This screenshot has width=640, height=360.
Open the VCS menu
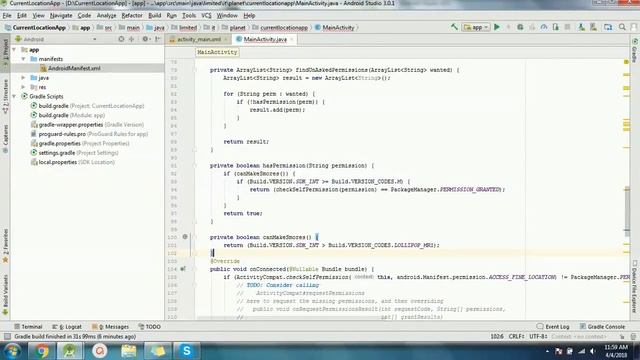(x=206, y=16)
